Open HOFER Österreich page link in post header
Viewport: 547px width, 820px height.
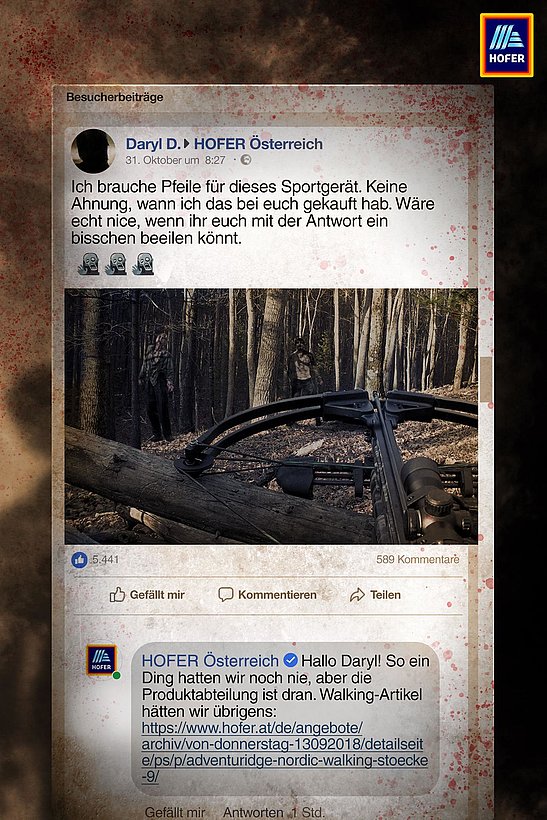(x=258, y=144)
